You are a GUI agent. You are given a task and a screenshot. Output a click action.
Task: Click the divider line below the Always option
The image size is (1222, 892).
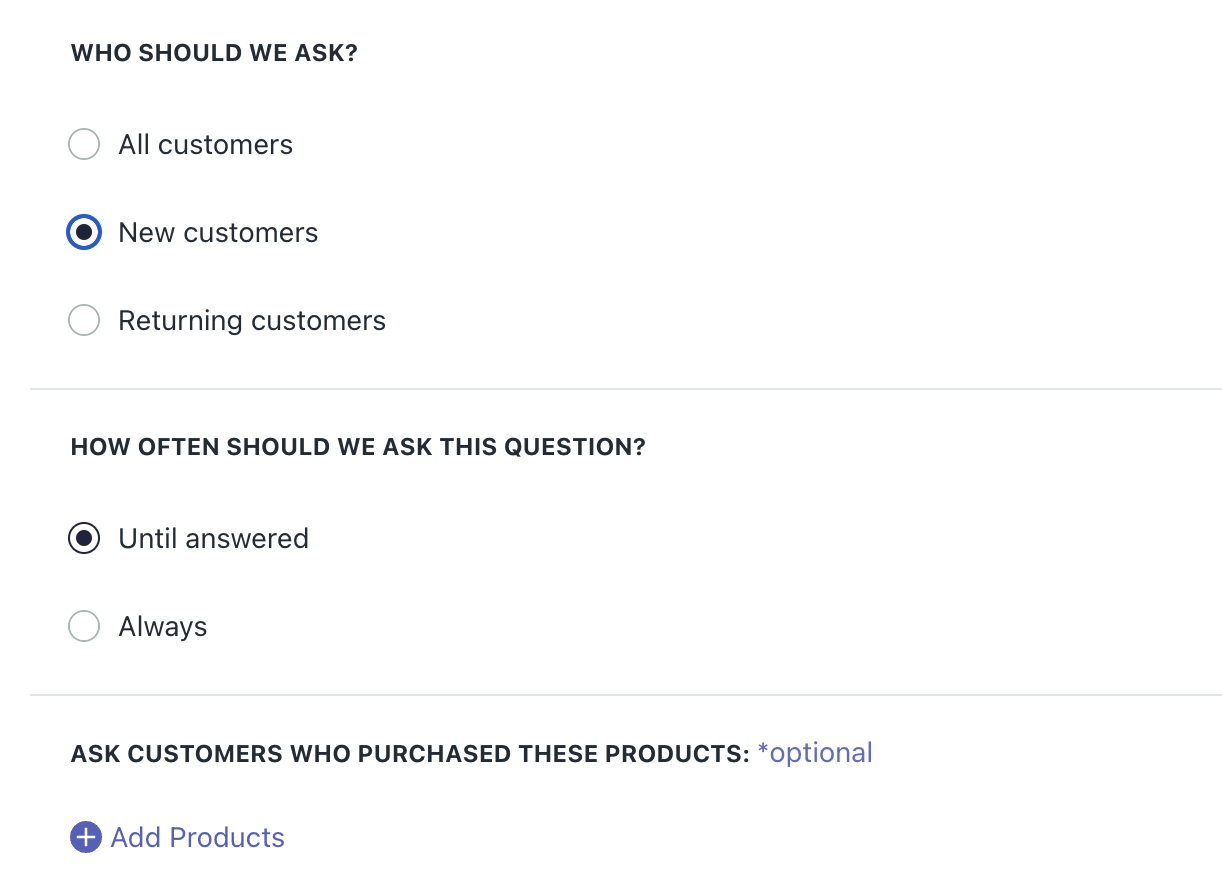[626, 695]
